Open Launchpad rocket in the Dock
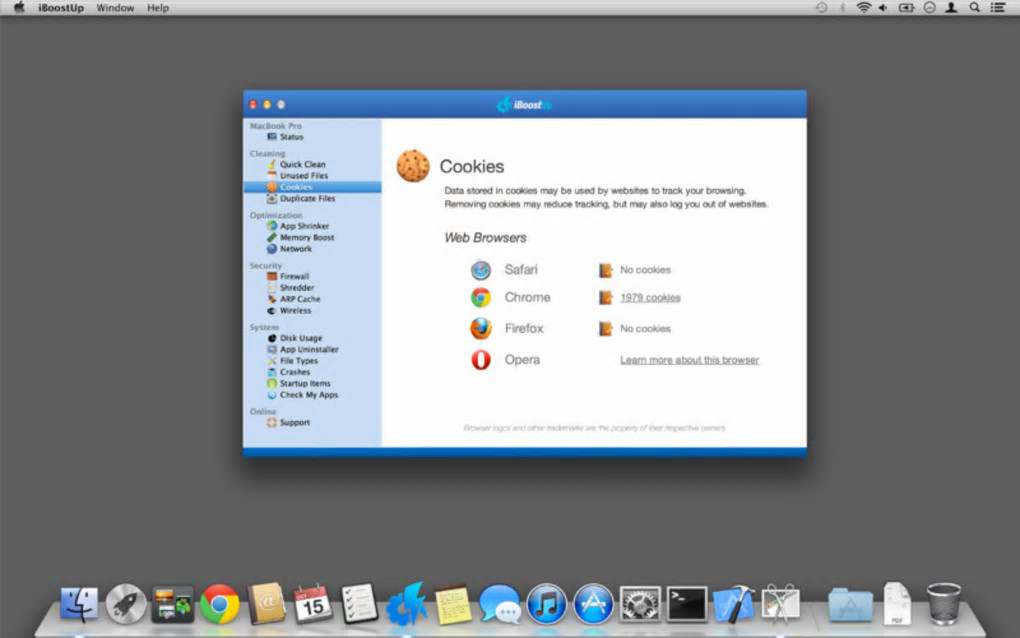1020x638 pixels. [126, 604]
